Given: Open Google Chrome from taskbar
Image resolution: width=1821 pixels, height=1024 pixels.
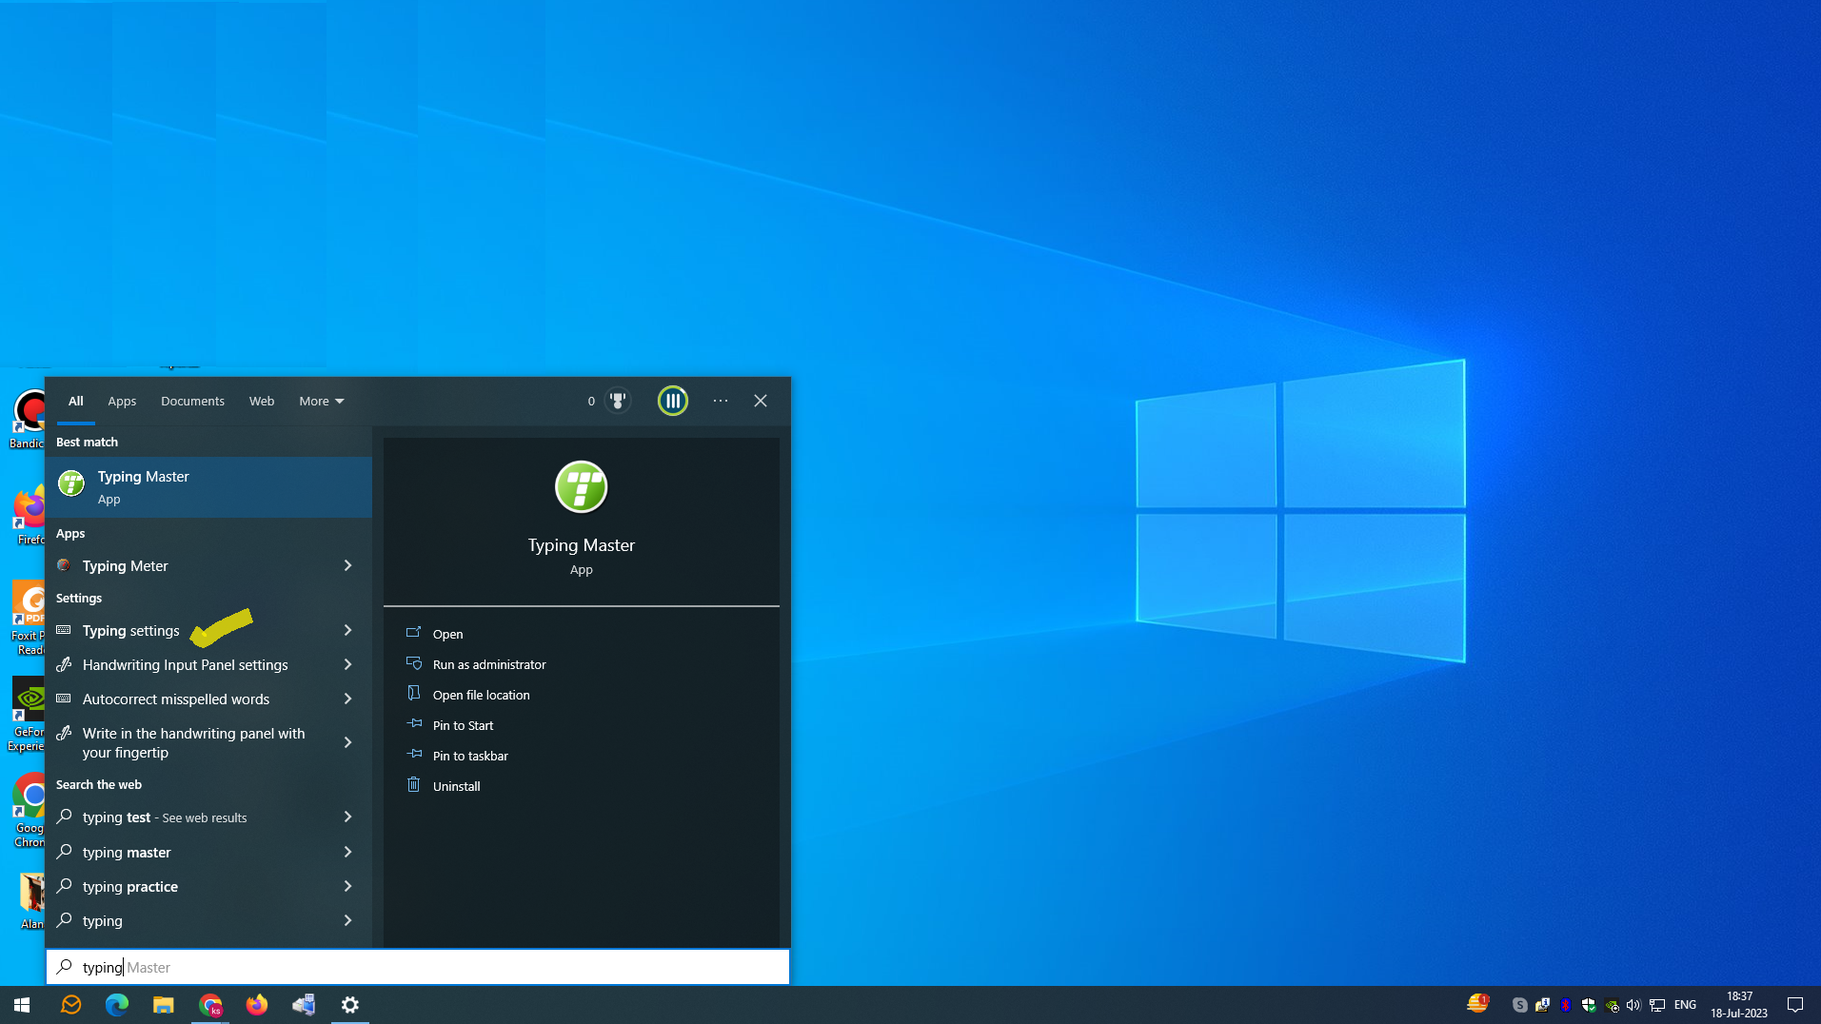Looking at the screenshot, I should coord(210,1005).
